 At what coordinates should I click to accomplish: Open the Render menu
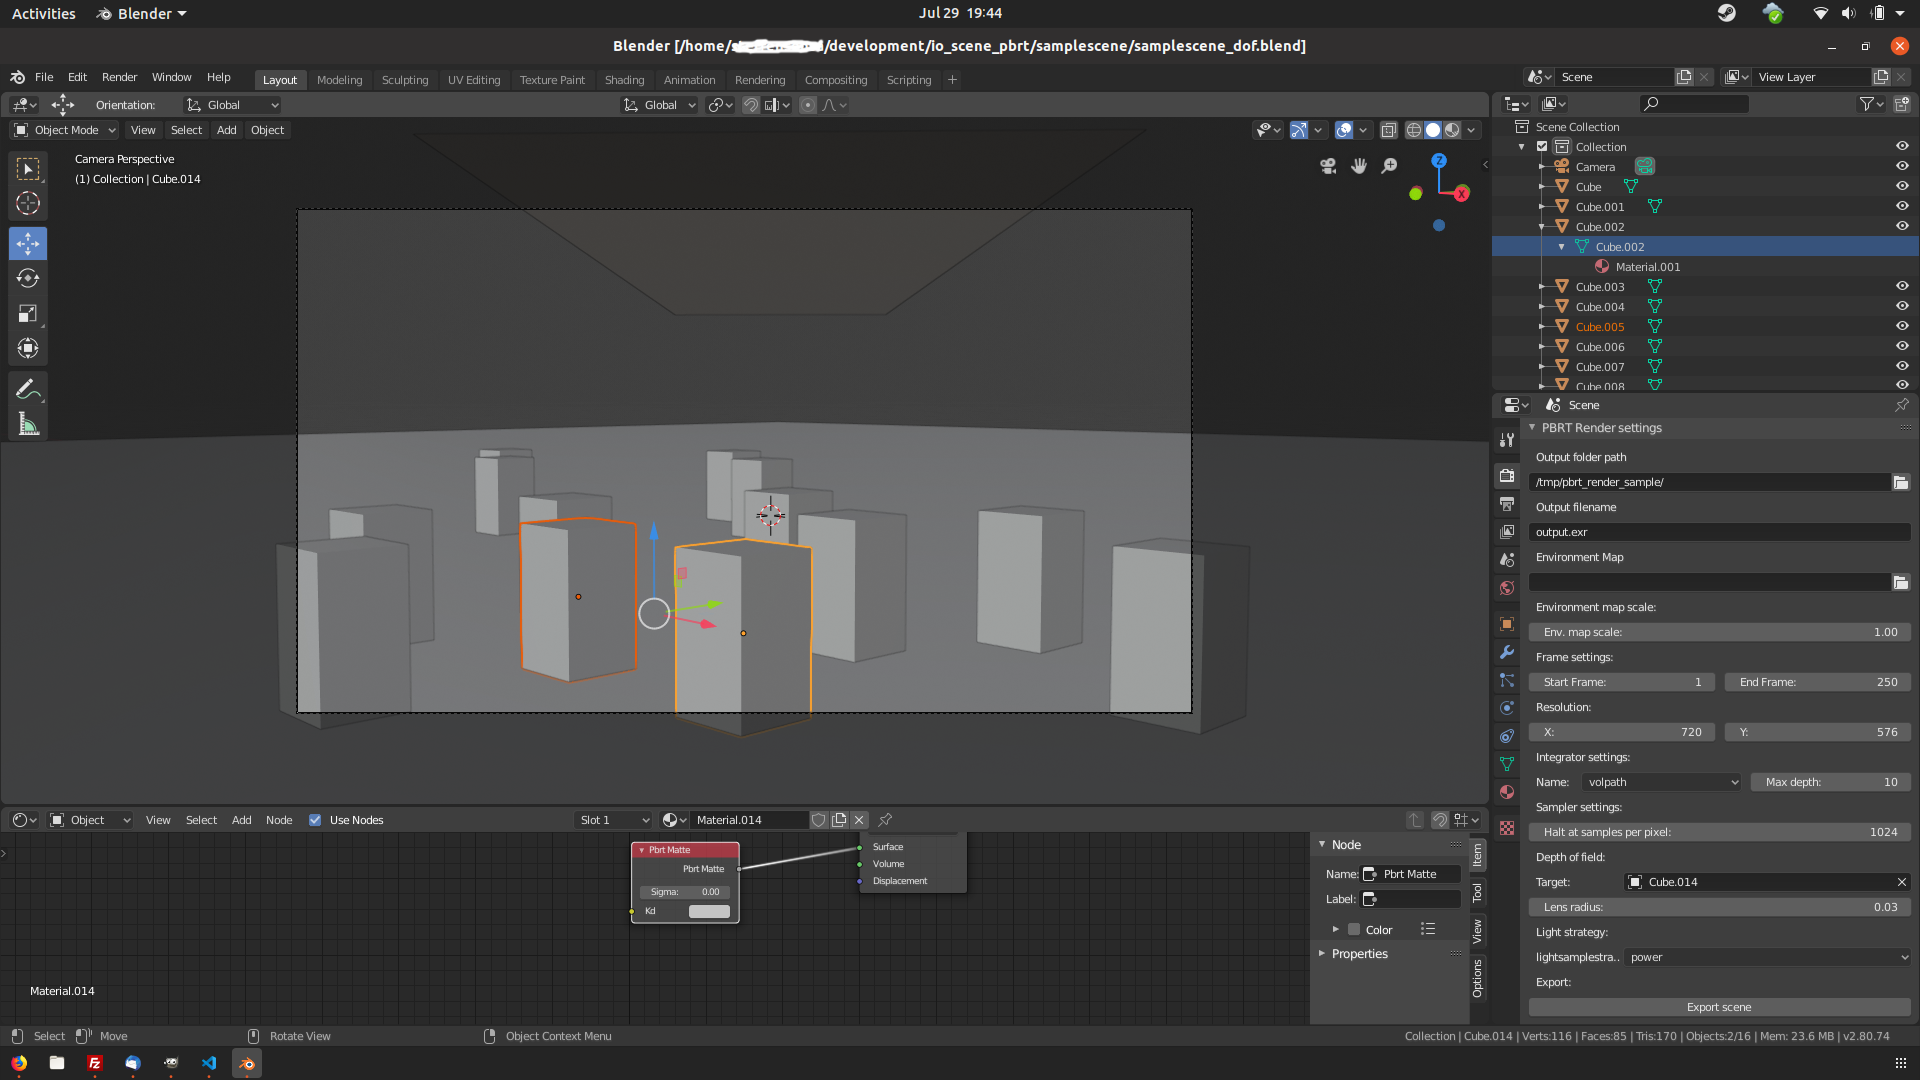119,77
